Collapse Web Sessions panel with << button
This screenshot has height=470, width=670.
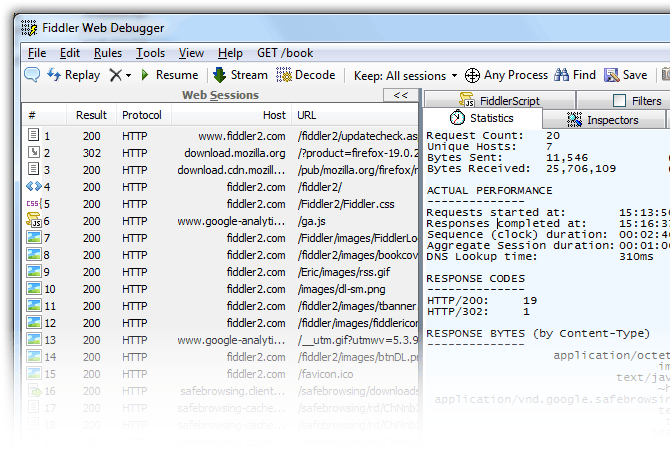(x=400, y=95)
